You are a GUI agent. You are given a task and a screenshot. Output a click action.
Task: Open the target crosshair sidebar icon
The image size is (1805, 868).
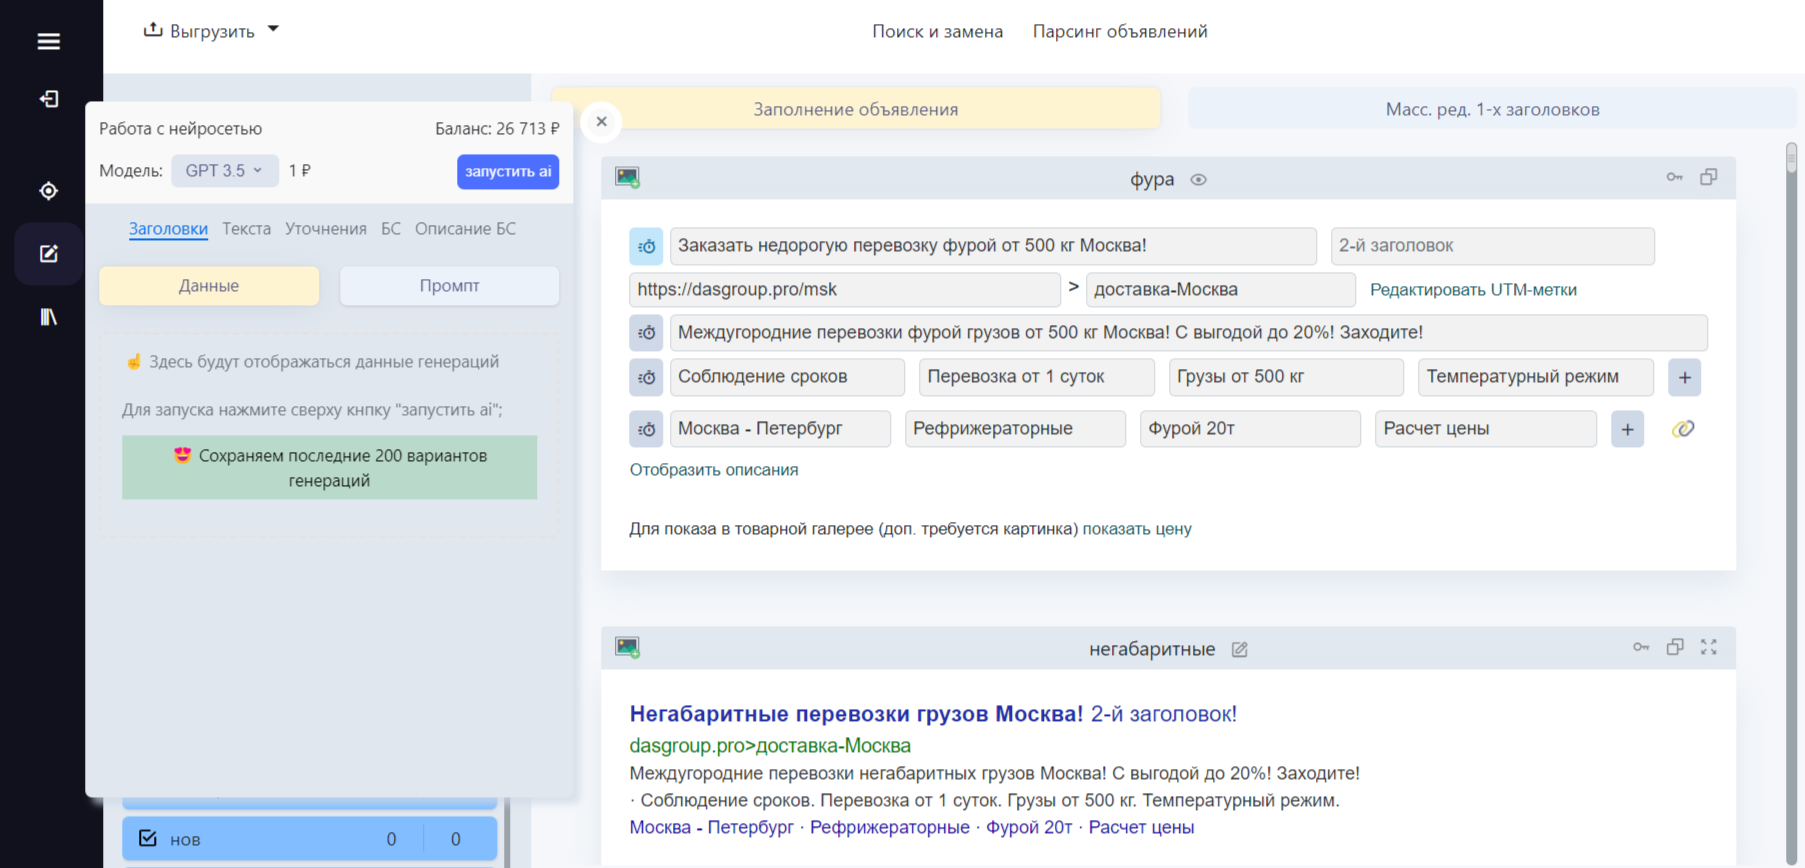(48, 191)
